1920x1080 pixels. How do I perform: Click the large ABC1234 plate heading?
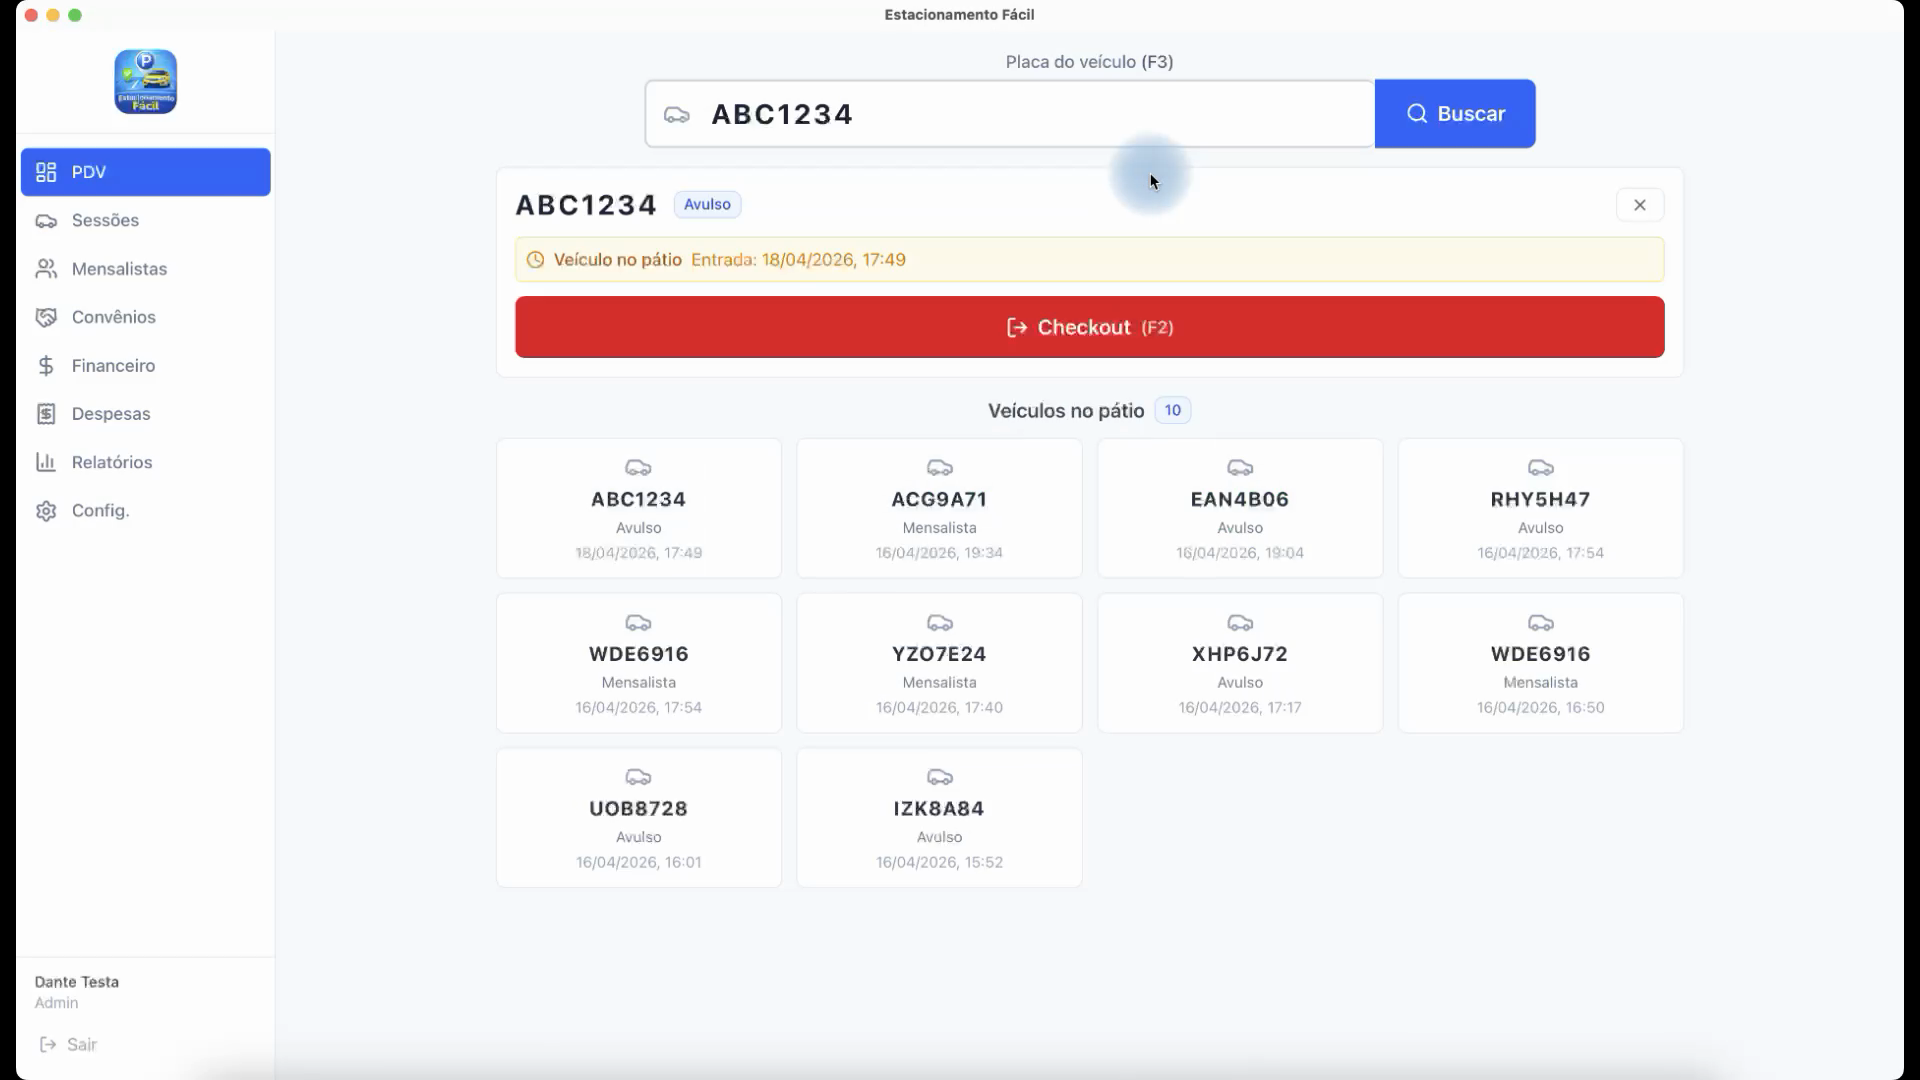[x=586, y=205]
